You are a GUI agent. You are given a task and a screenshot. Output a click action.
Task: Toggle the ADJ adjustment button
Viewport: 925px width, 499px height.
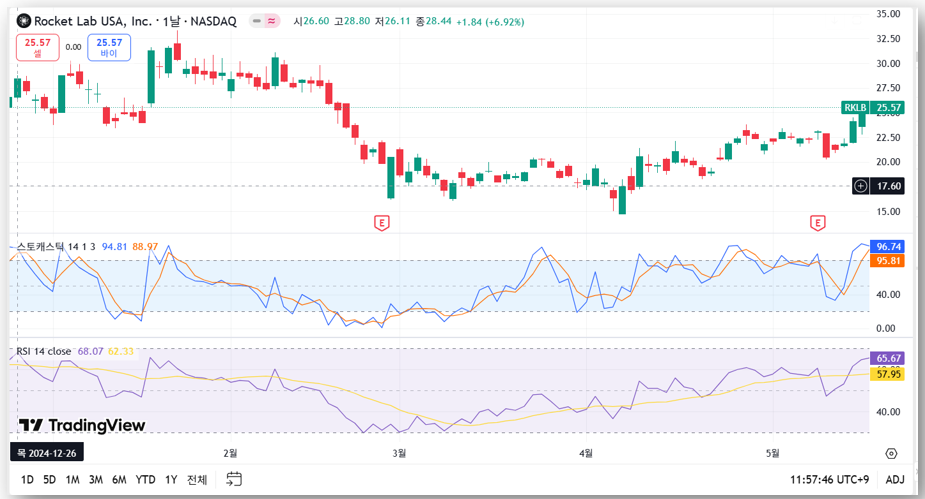(895, 480)
